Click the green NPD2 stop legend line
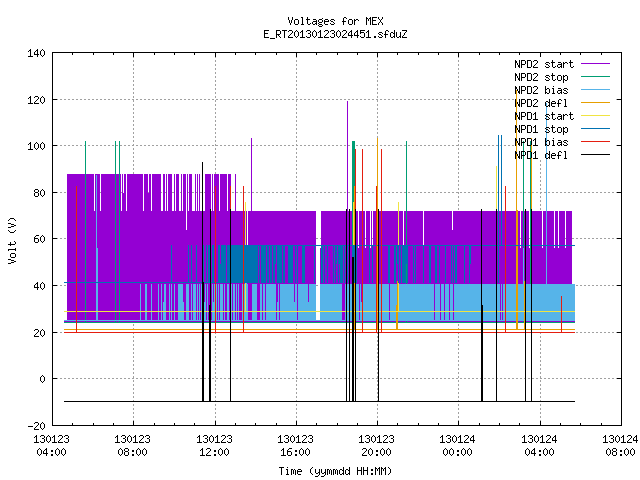The image size is (640, 480). point(595,77)
